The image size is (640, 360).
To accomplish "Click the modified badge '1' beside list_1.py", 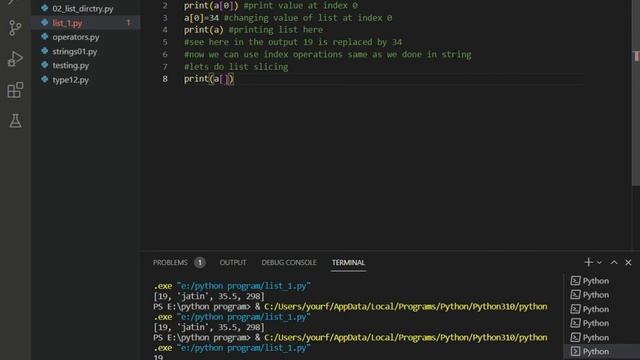I will pos(128,23).
